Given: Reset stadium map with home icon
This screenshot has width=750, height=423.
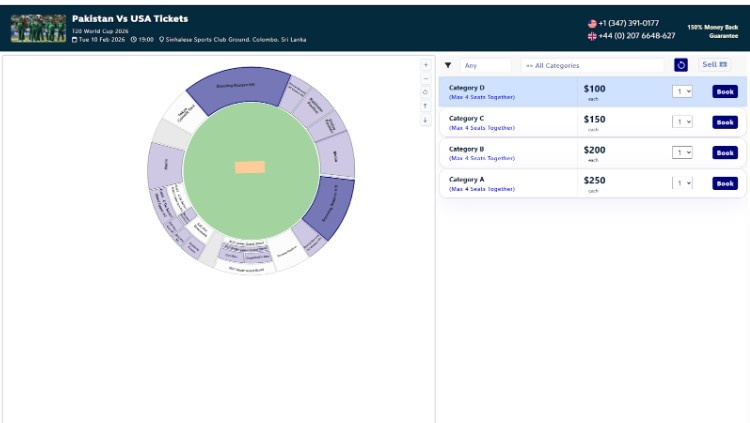Looking at the screenshot, I should tap(425, 92).
